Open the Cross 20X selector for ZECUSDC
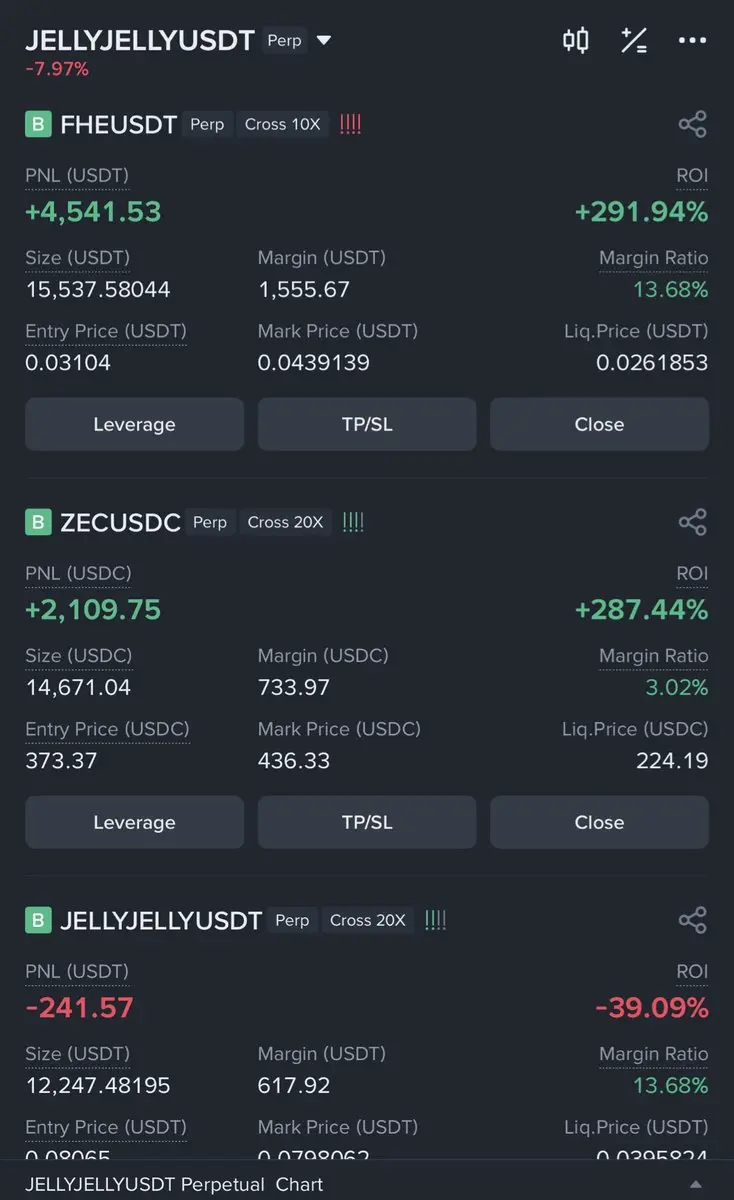The height and width of the screenshot is (1200, 734). [286, 522]
